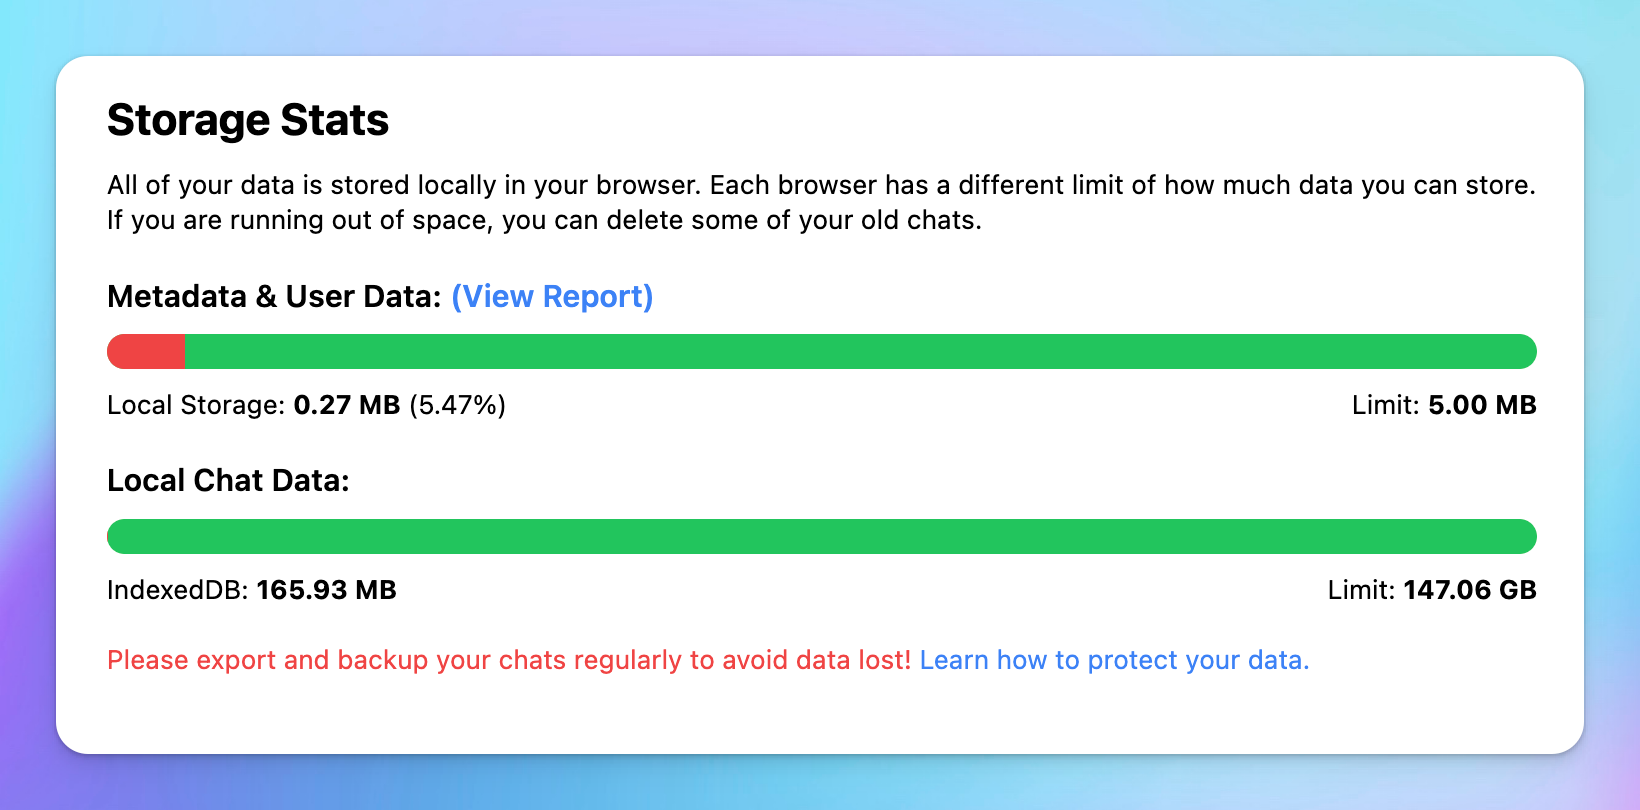
Task: Click the IndexedDB label text
Action: [x=177, y=590]
